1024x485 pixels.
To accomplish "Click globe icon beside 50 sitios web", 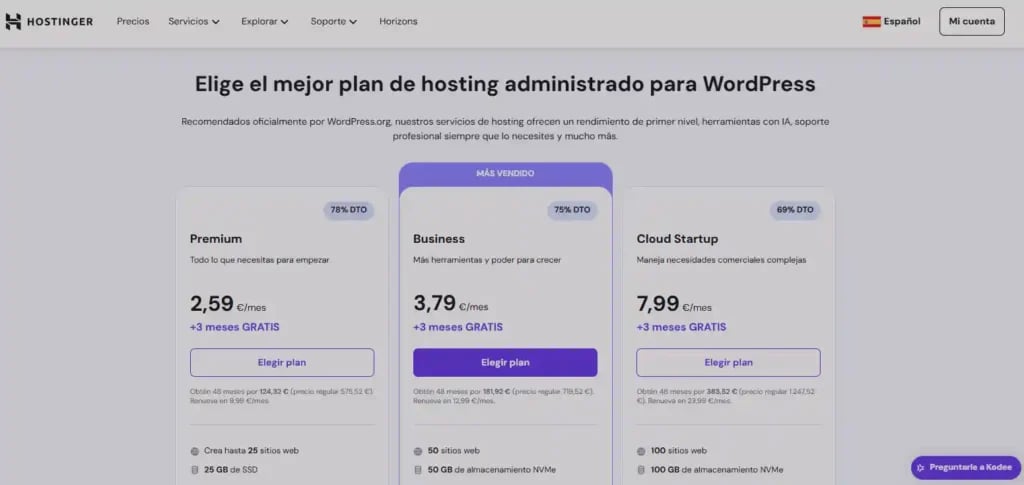I will coord(418,451).
